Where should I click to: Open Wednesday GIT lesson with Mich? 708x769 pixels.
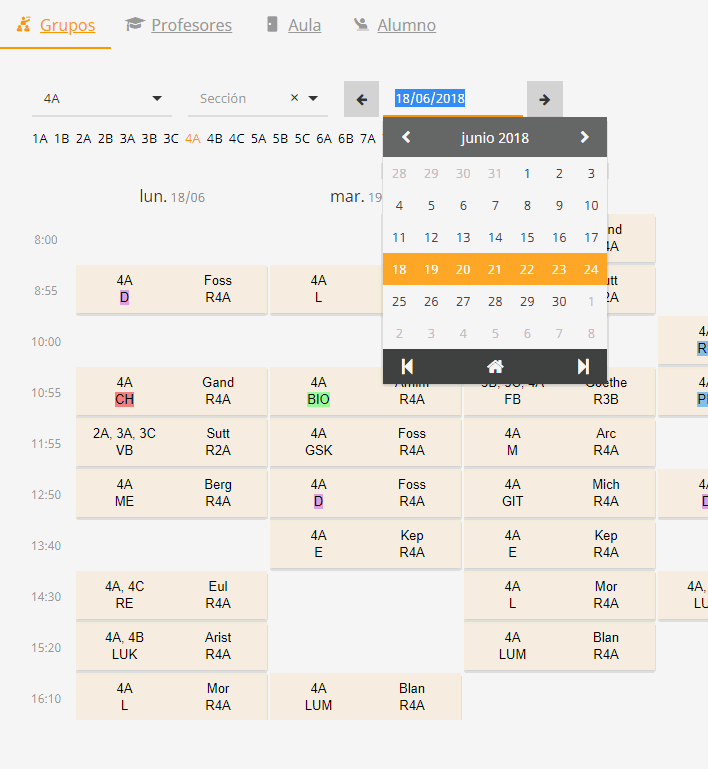tap(559, 493)
